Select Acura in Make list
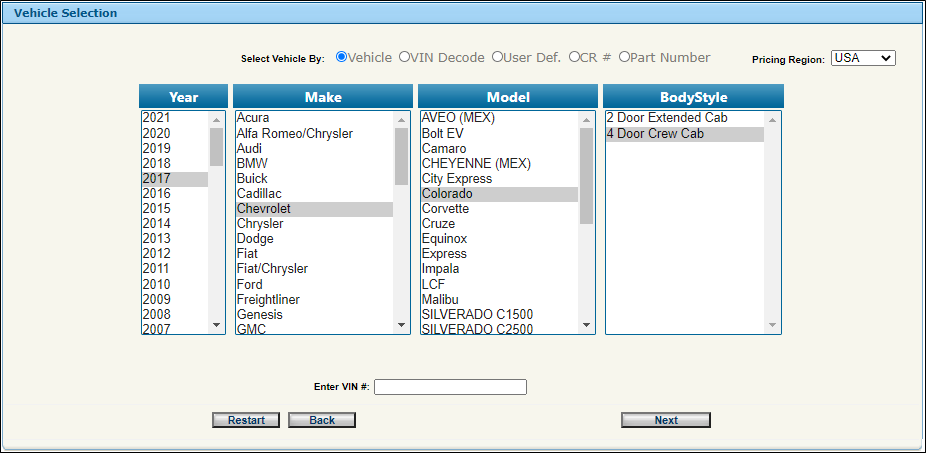This screenshot has width=926, height=453. coord(314,118)
